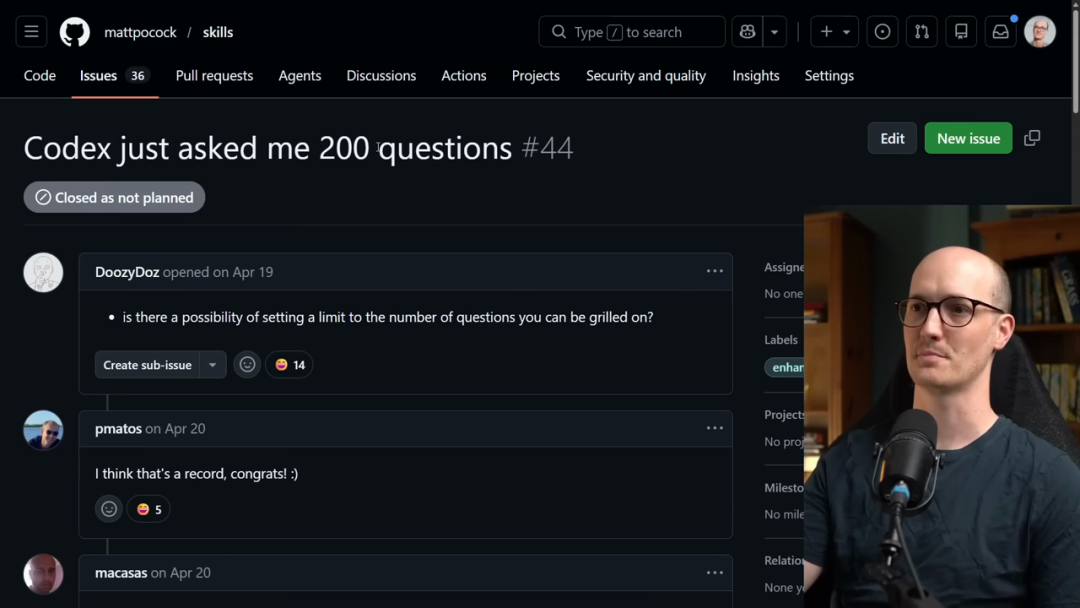Open the Actions tab
Screen dimensions: 1080x608
[464, 76]
